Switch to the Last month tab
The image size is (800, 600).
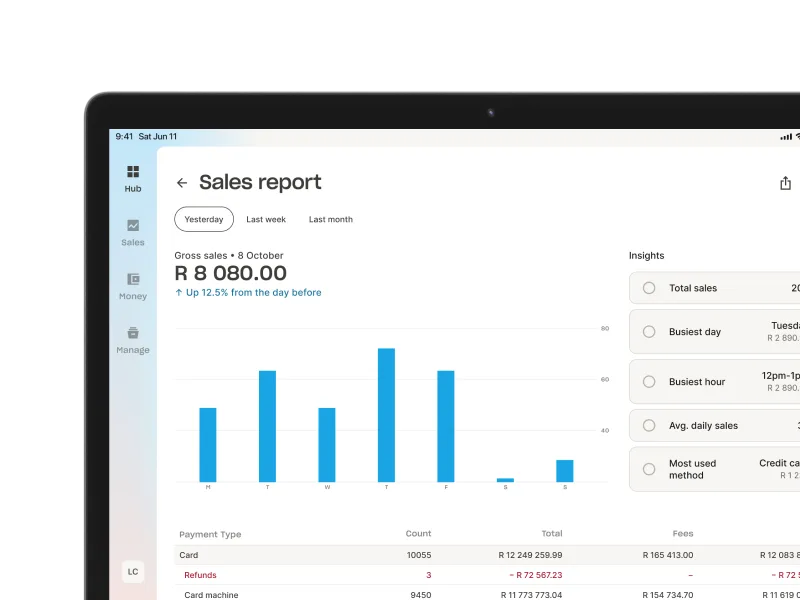pyautogui.click(x=330, y=220)
